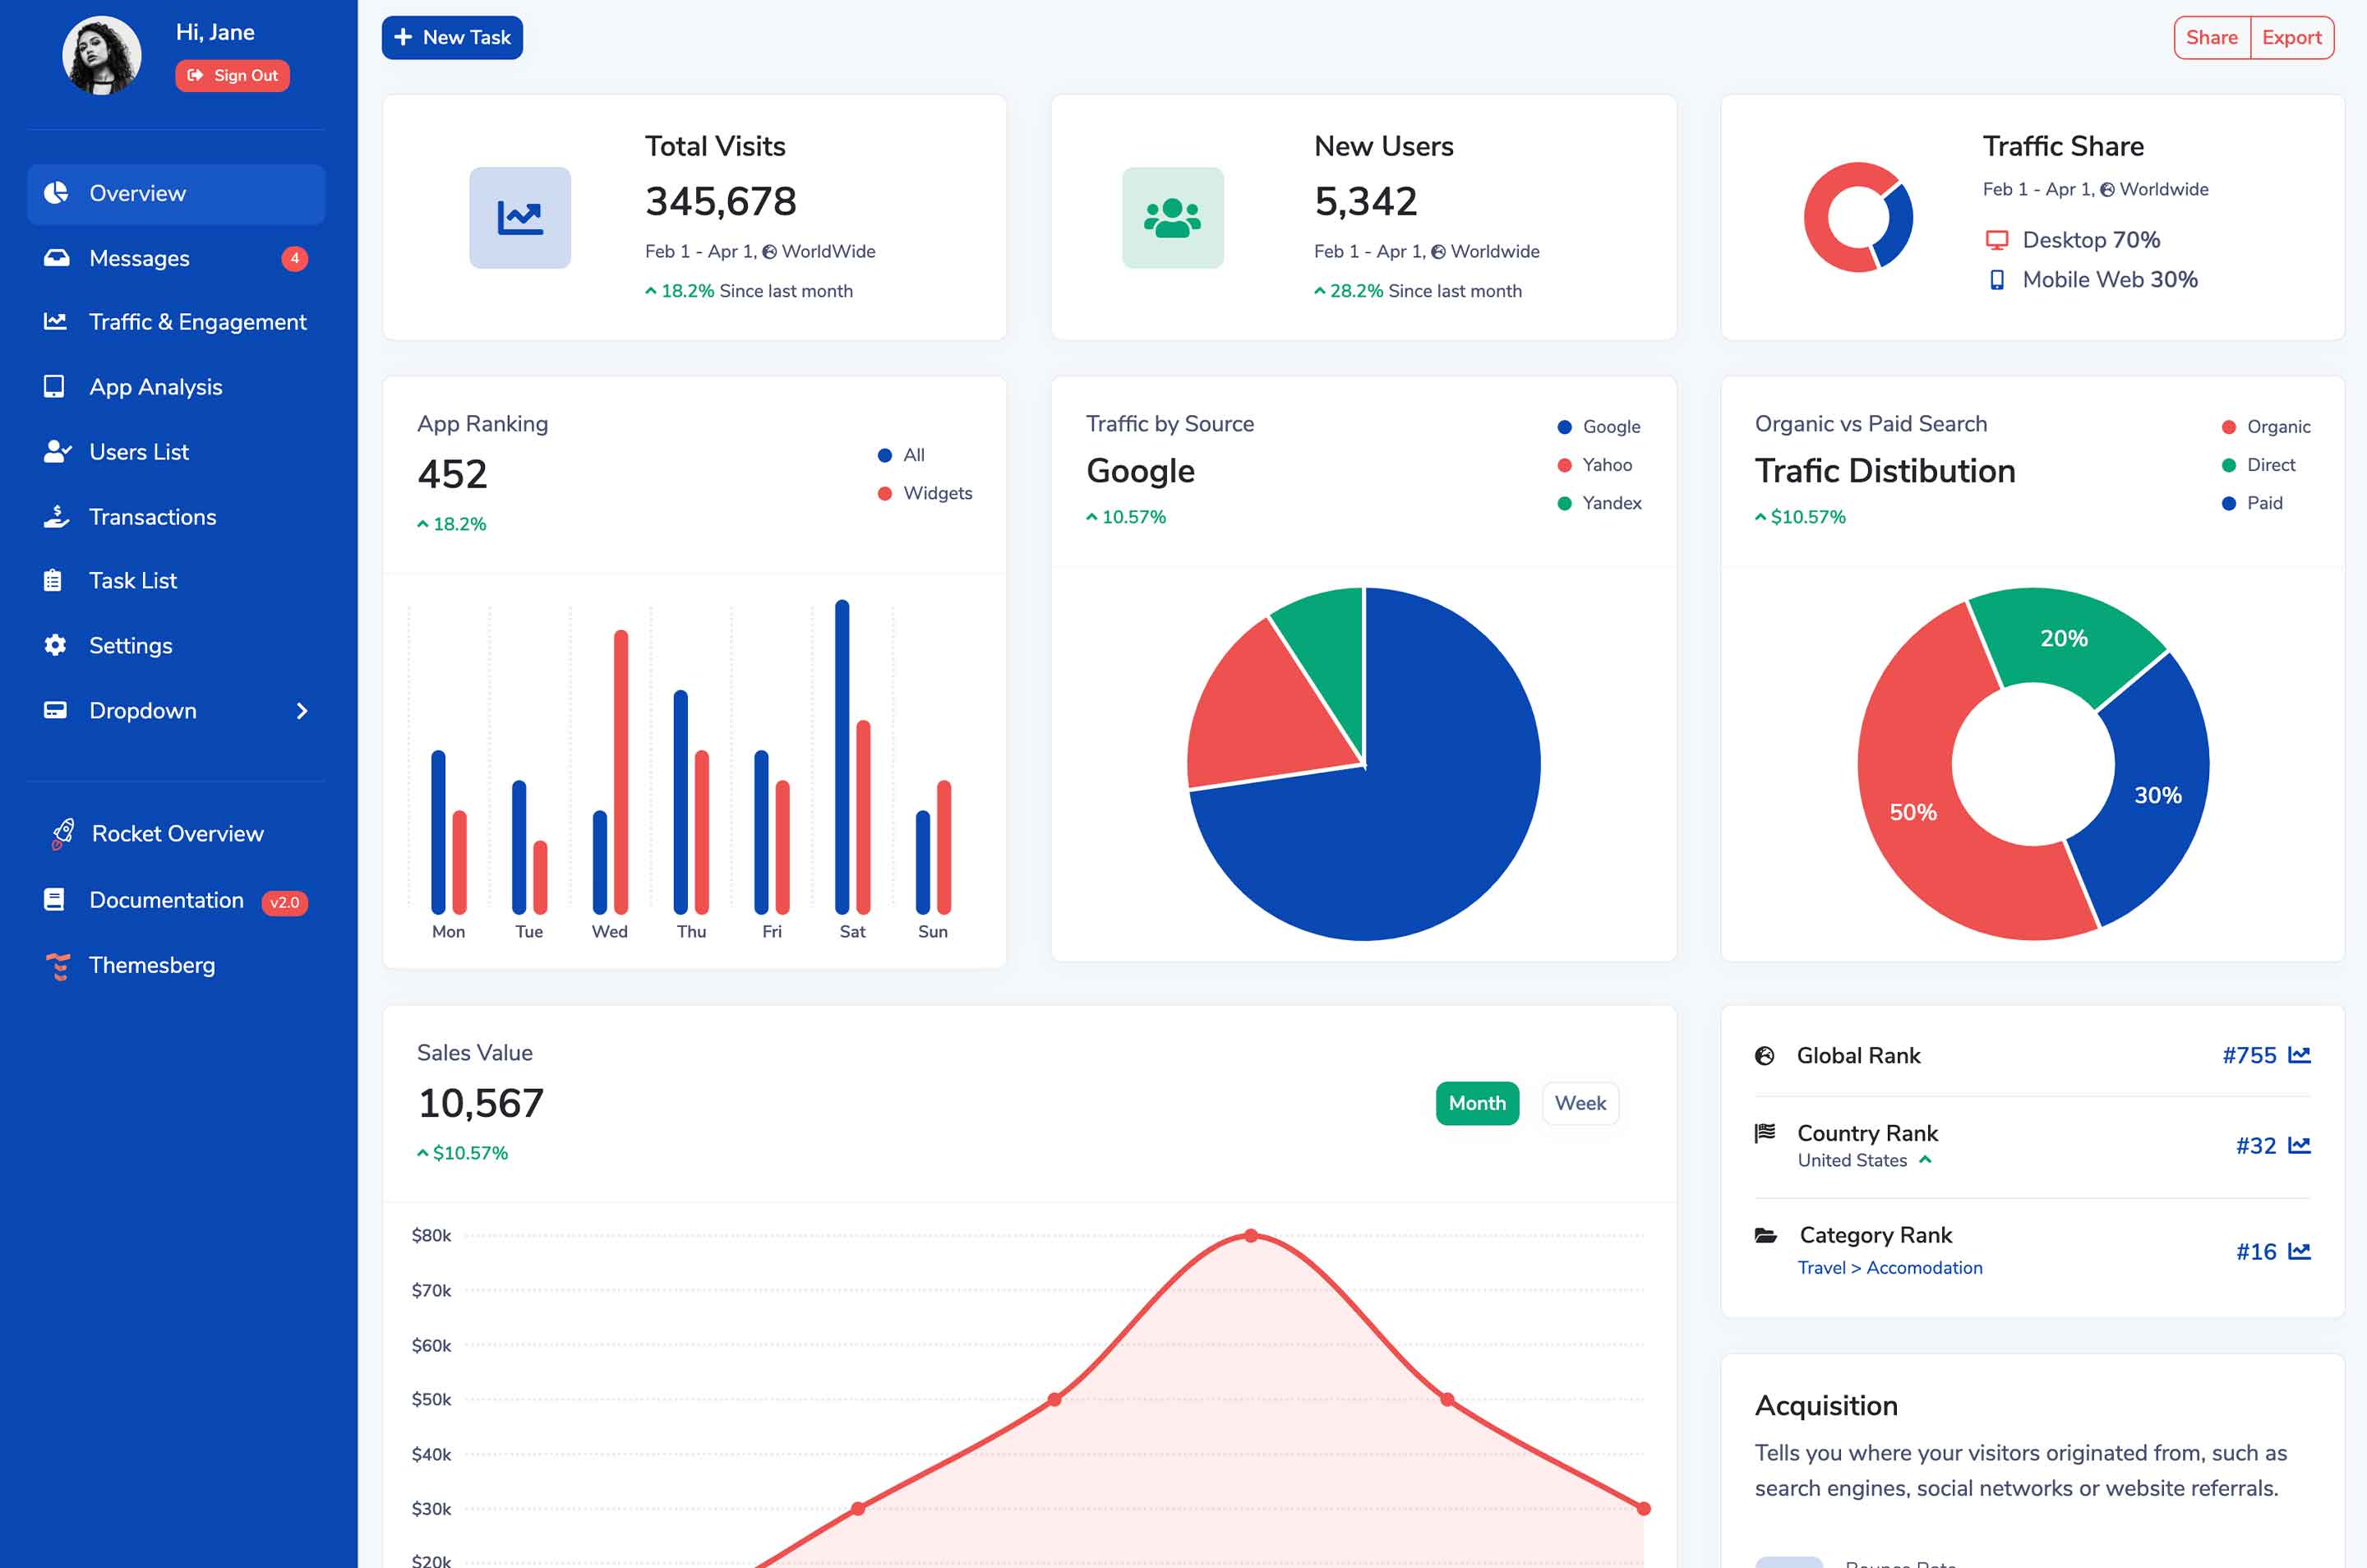Image resolution: width=2367 pixels, height=1568 pixels.
Task: Open the Messages sidebar icon
Action: point(56,257)
